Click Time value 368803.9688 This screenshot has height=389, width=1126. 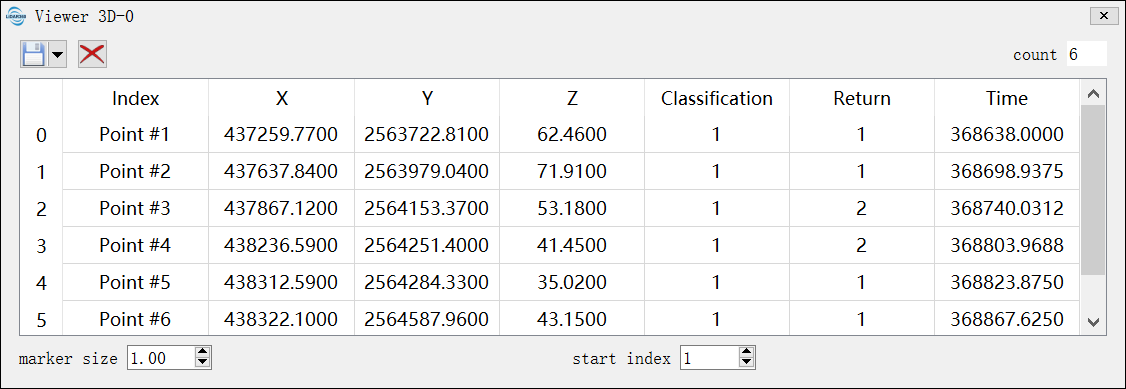tap(1007, 246)
